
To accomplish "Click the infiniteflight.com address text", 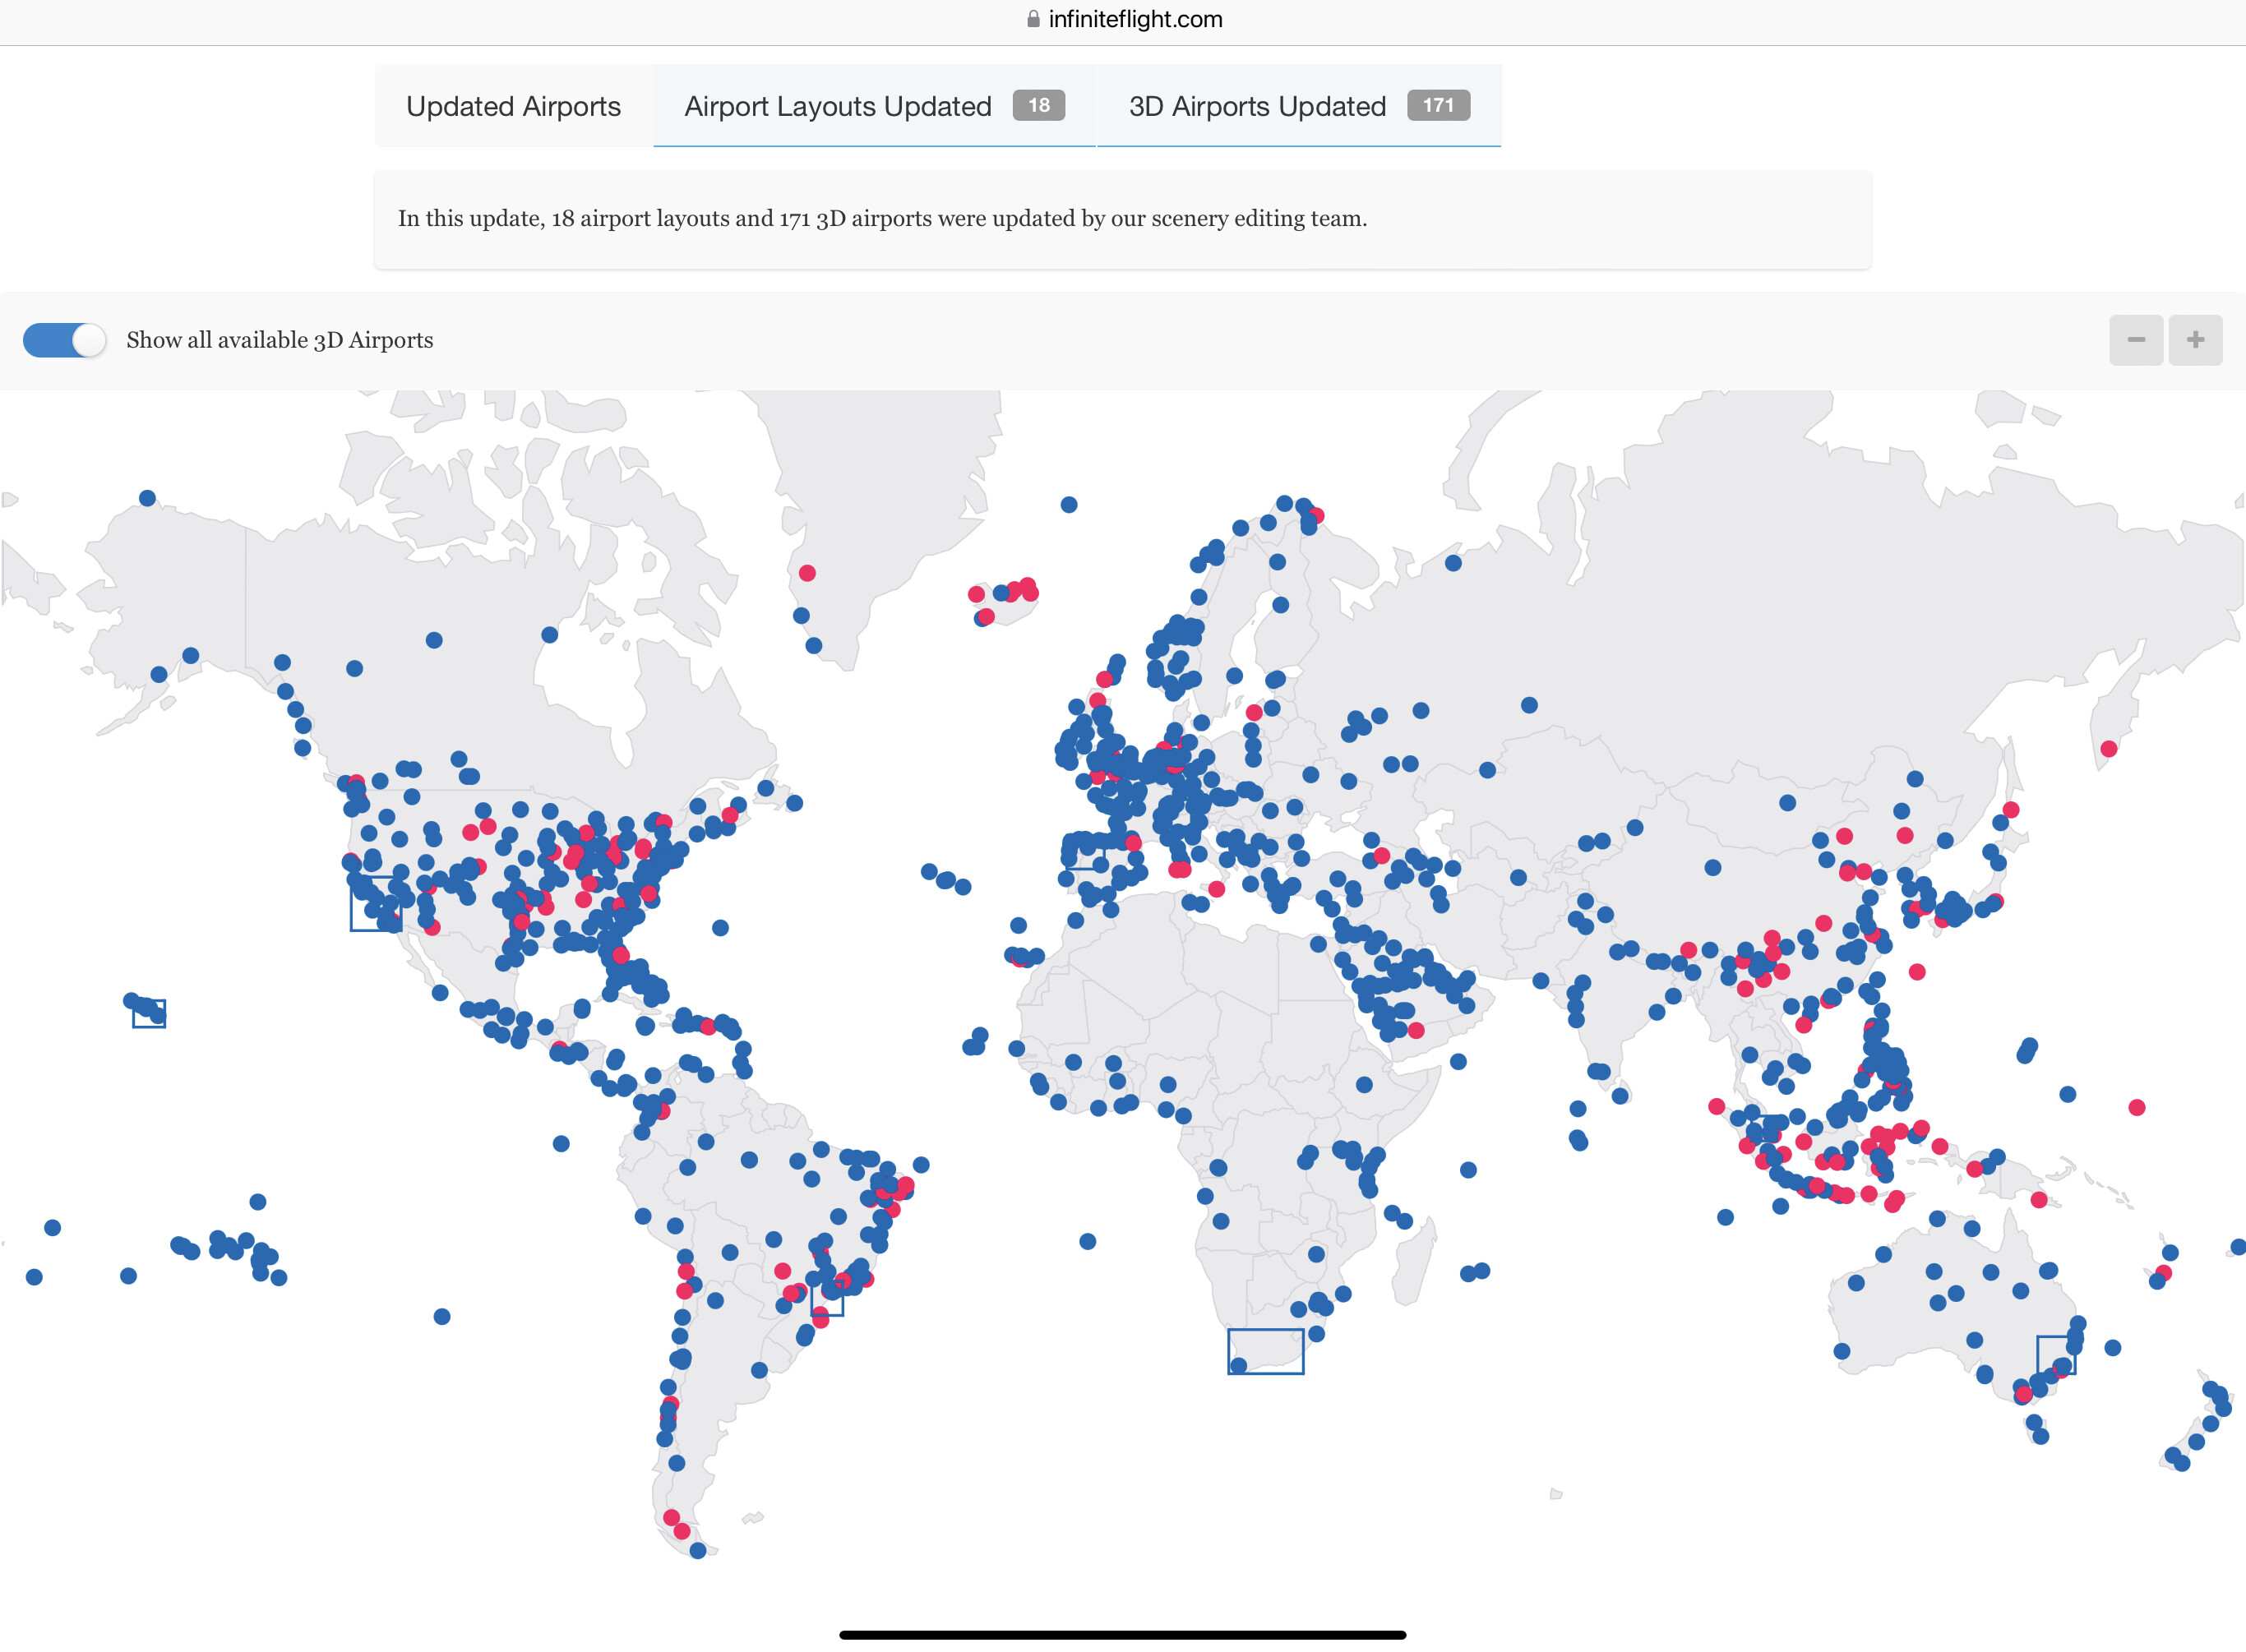I will (1135, 19).
